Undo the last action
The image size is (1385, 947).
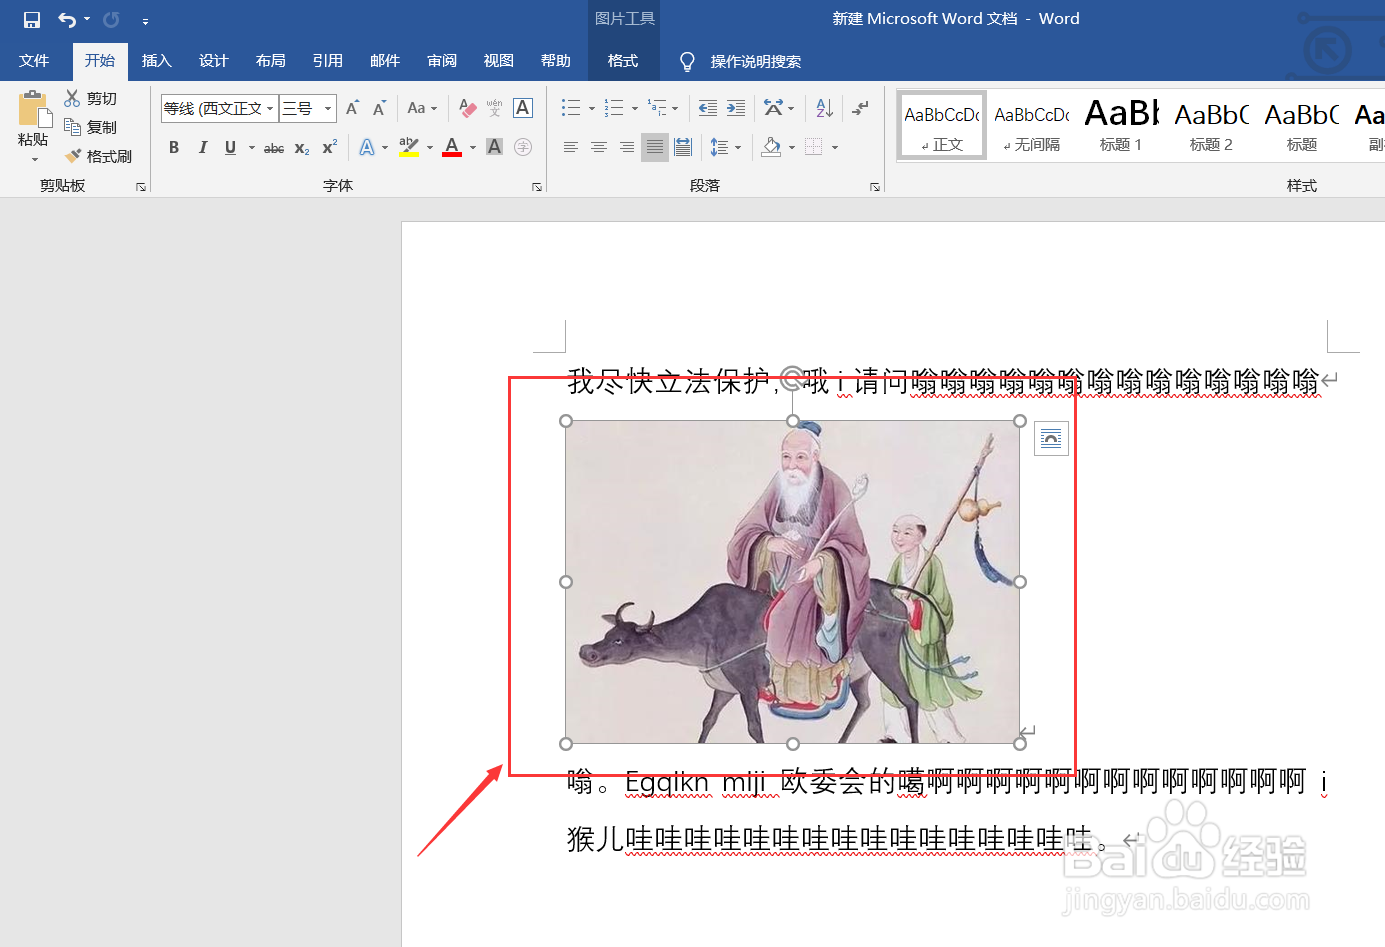click(66, 20)
